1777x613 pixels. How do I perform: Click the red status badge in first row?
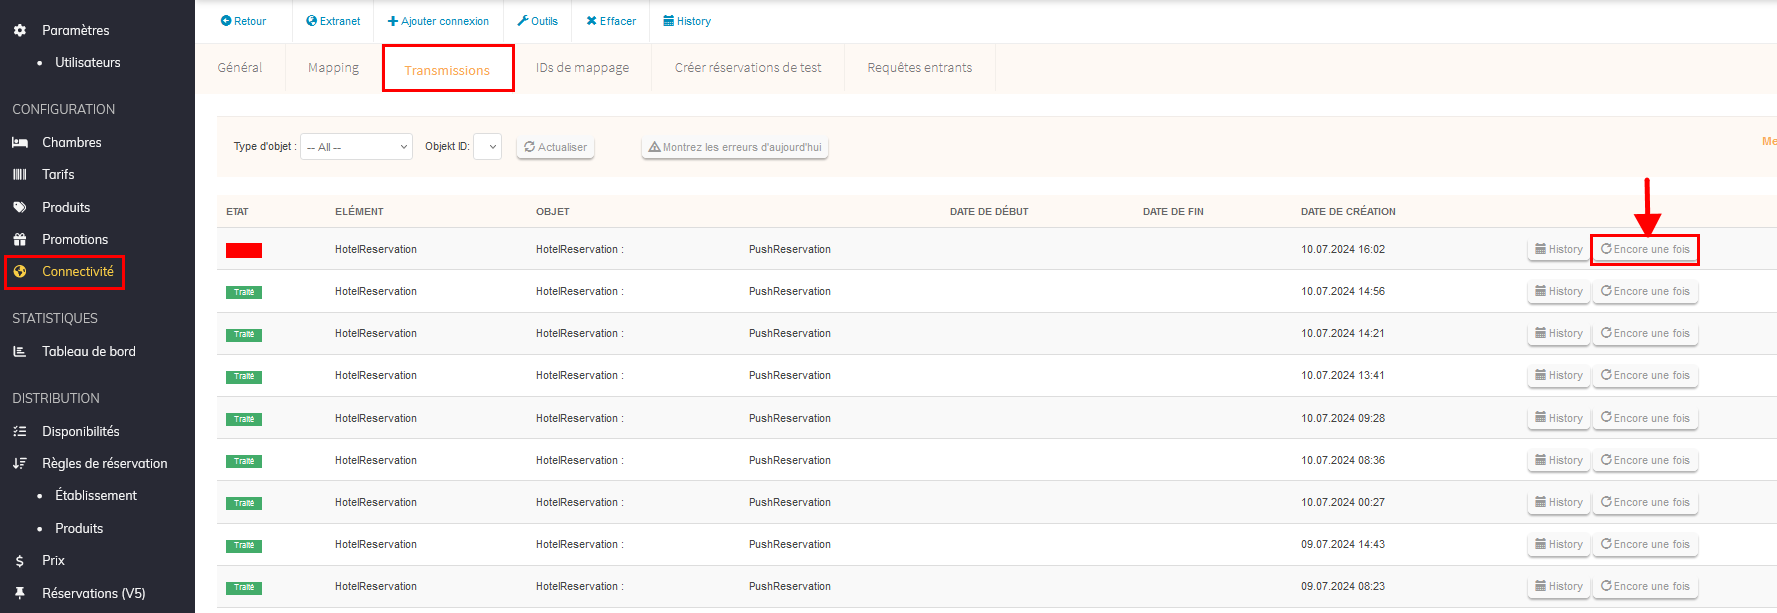[244, 251]
